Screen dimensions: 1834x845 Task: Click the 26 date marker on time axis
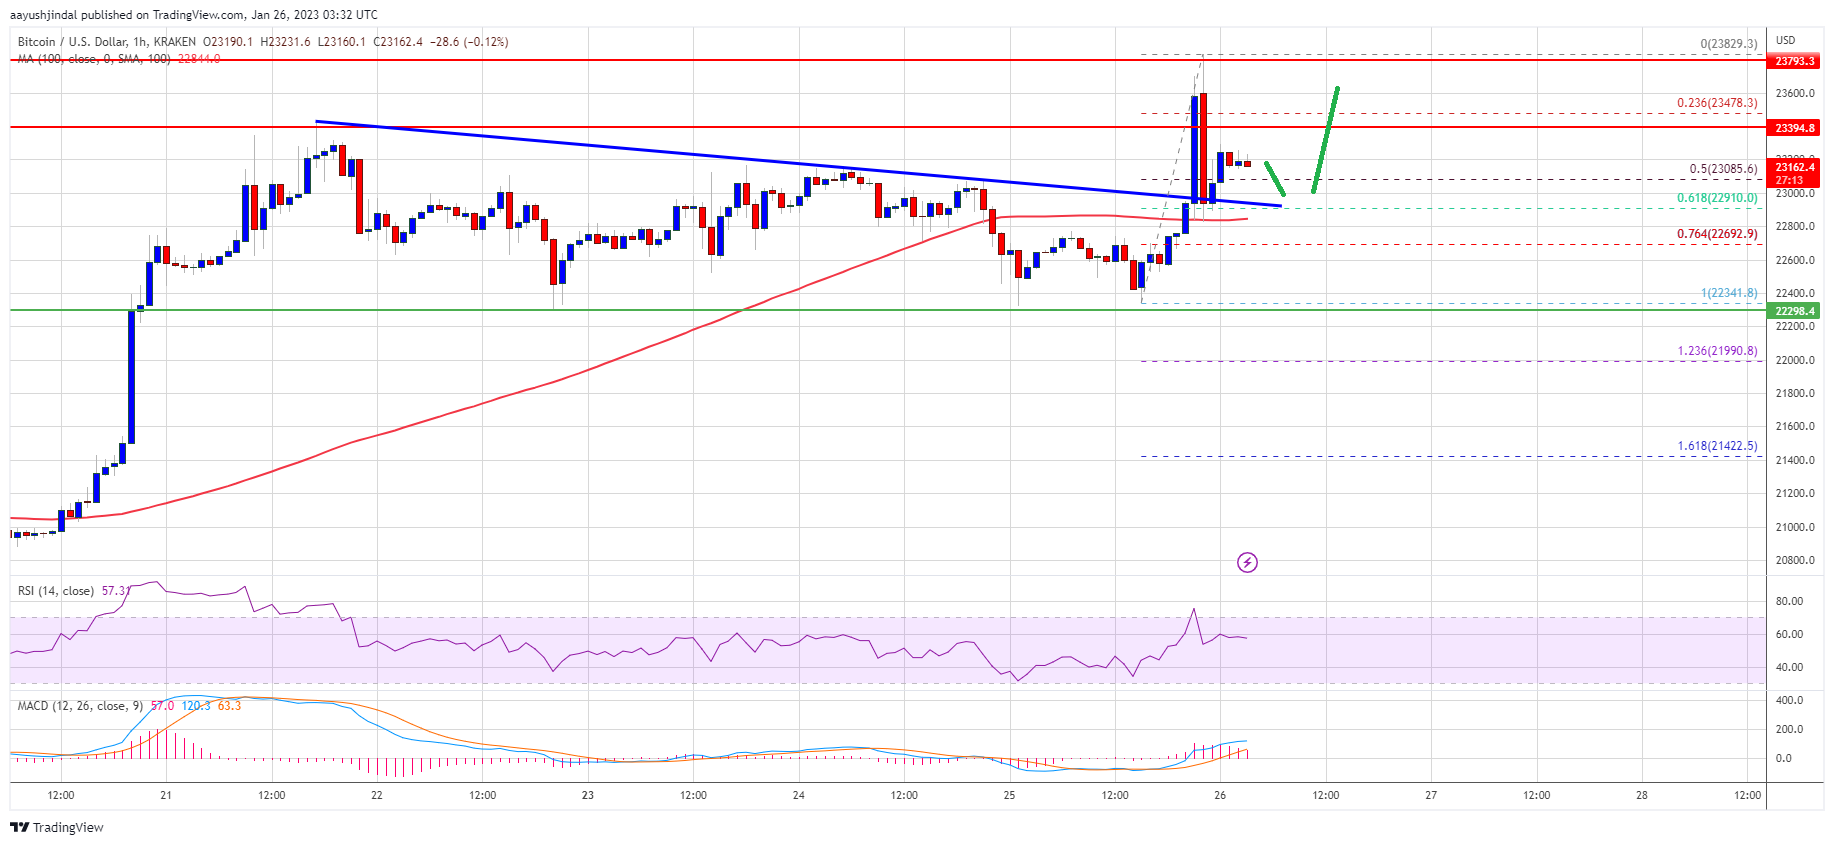point(1220,795)
